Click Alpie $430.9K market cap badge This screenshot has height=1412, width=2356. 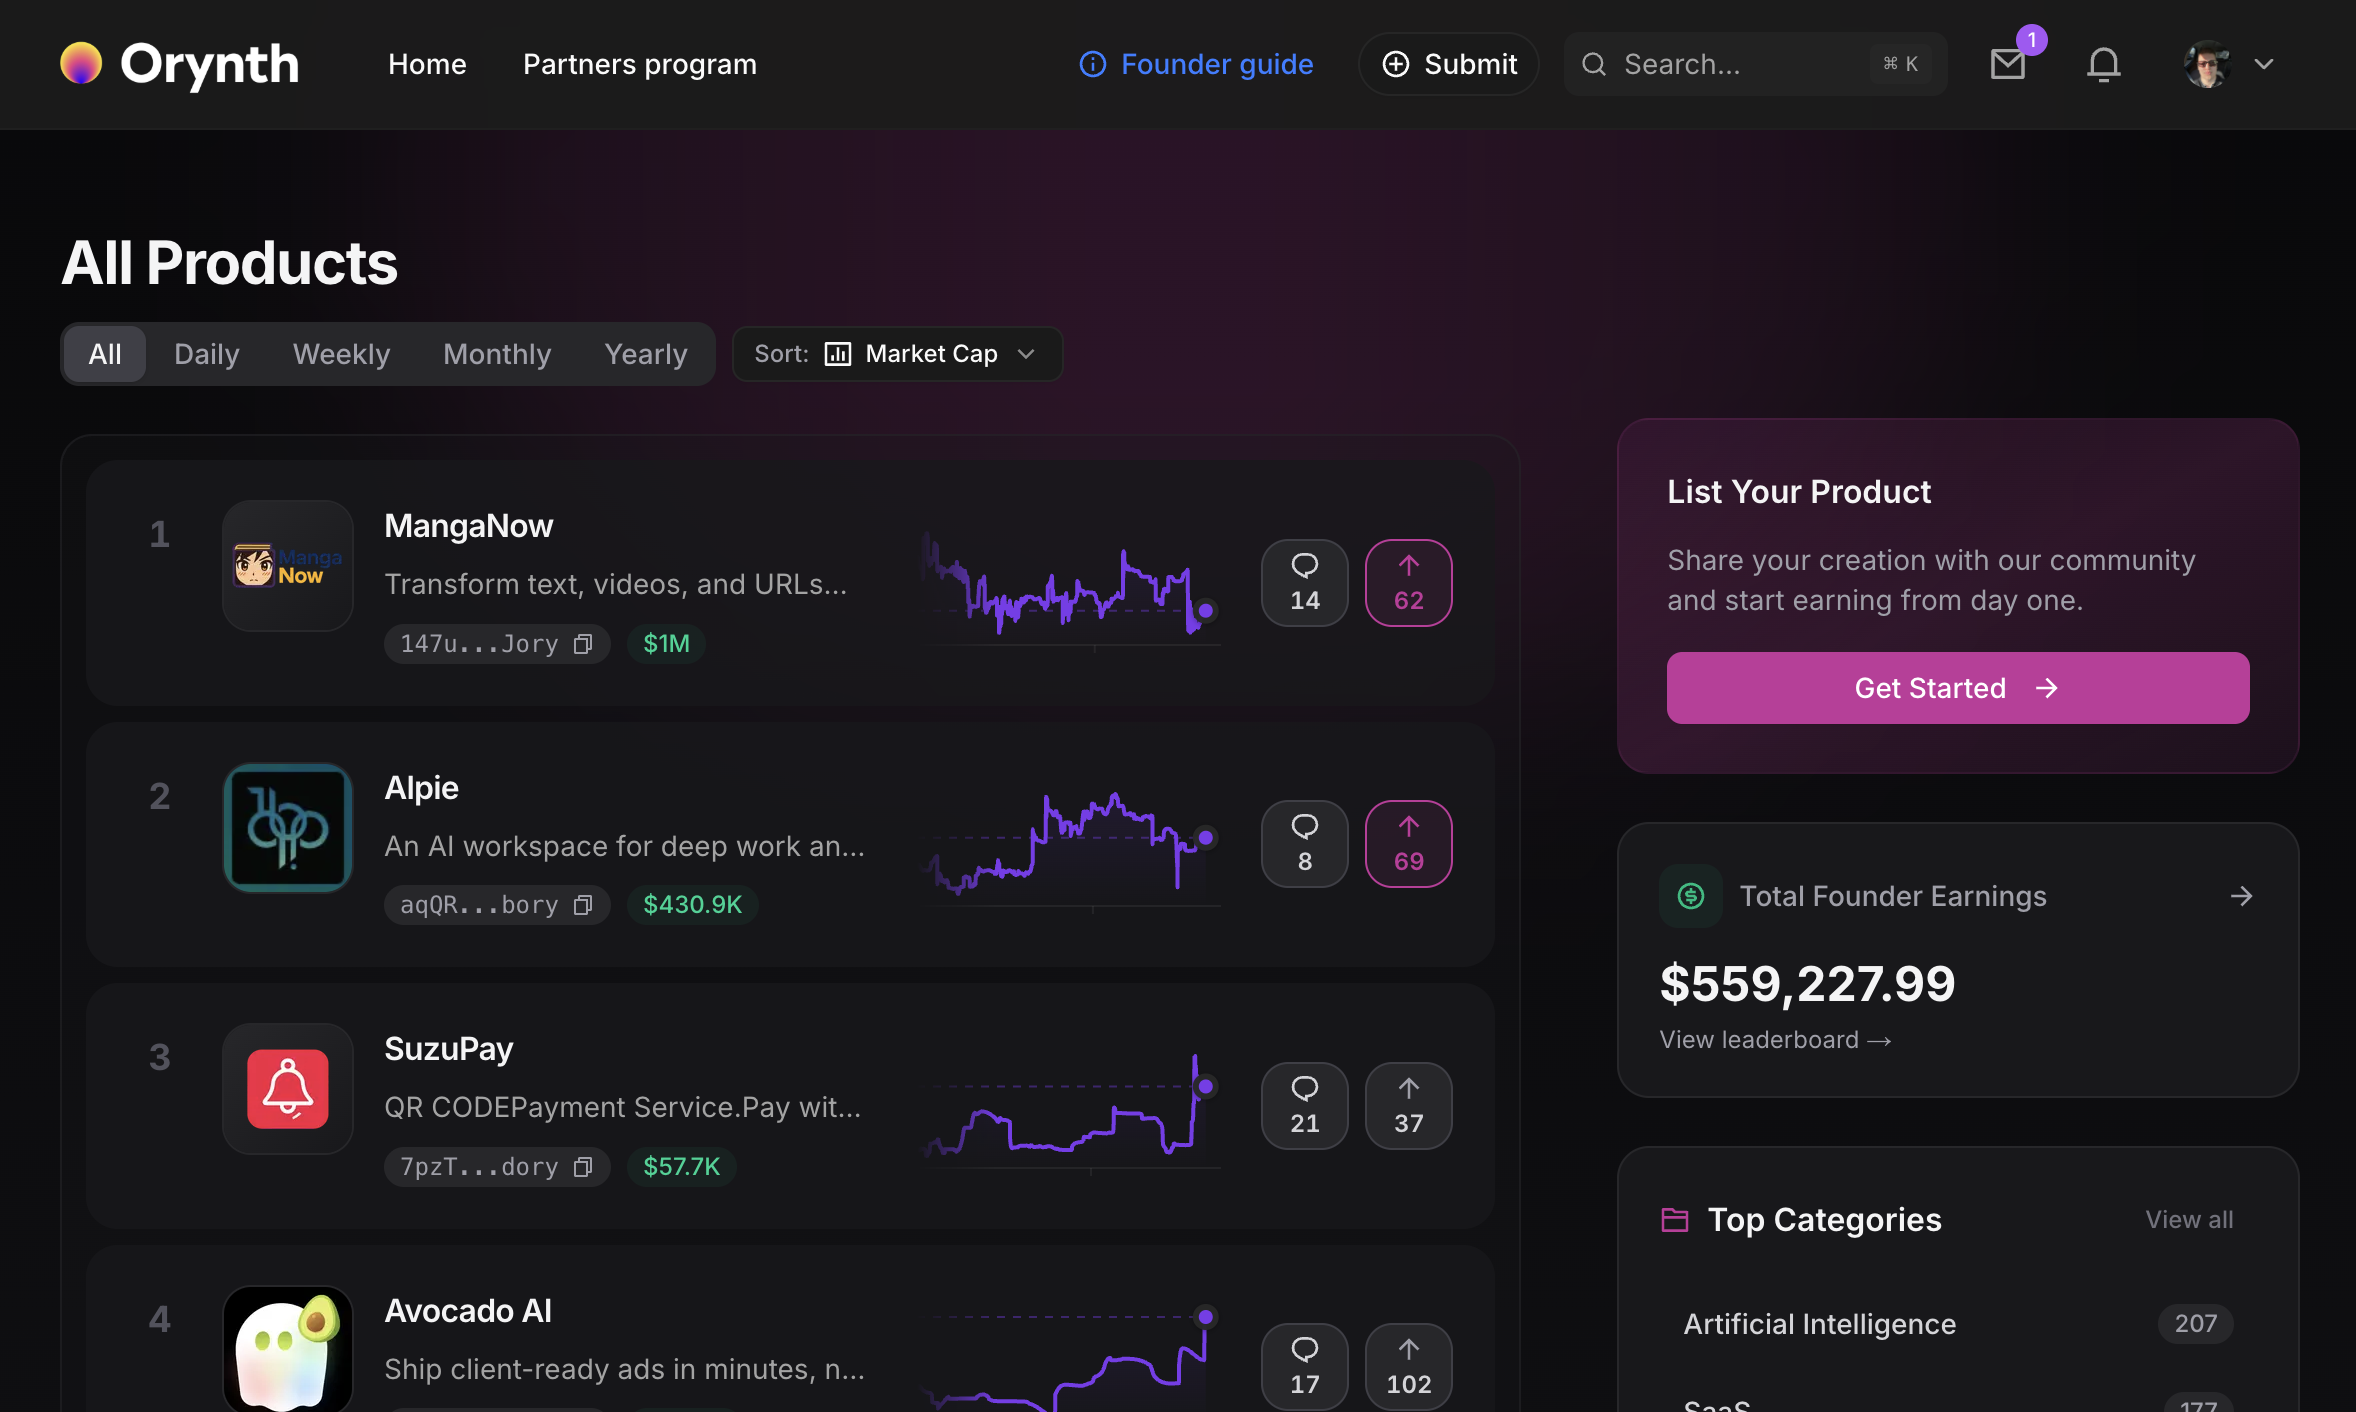(692, 905)
